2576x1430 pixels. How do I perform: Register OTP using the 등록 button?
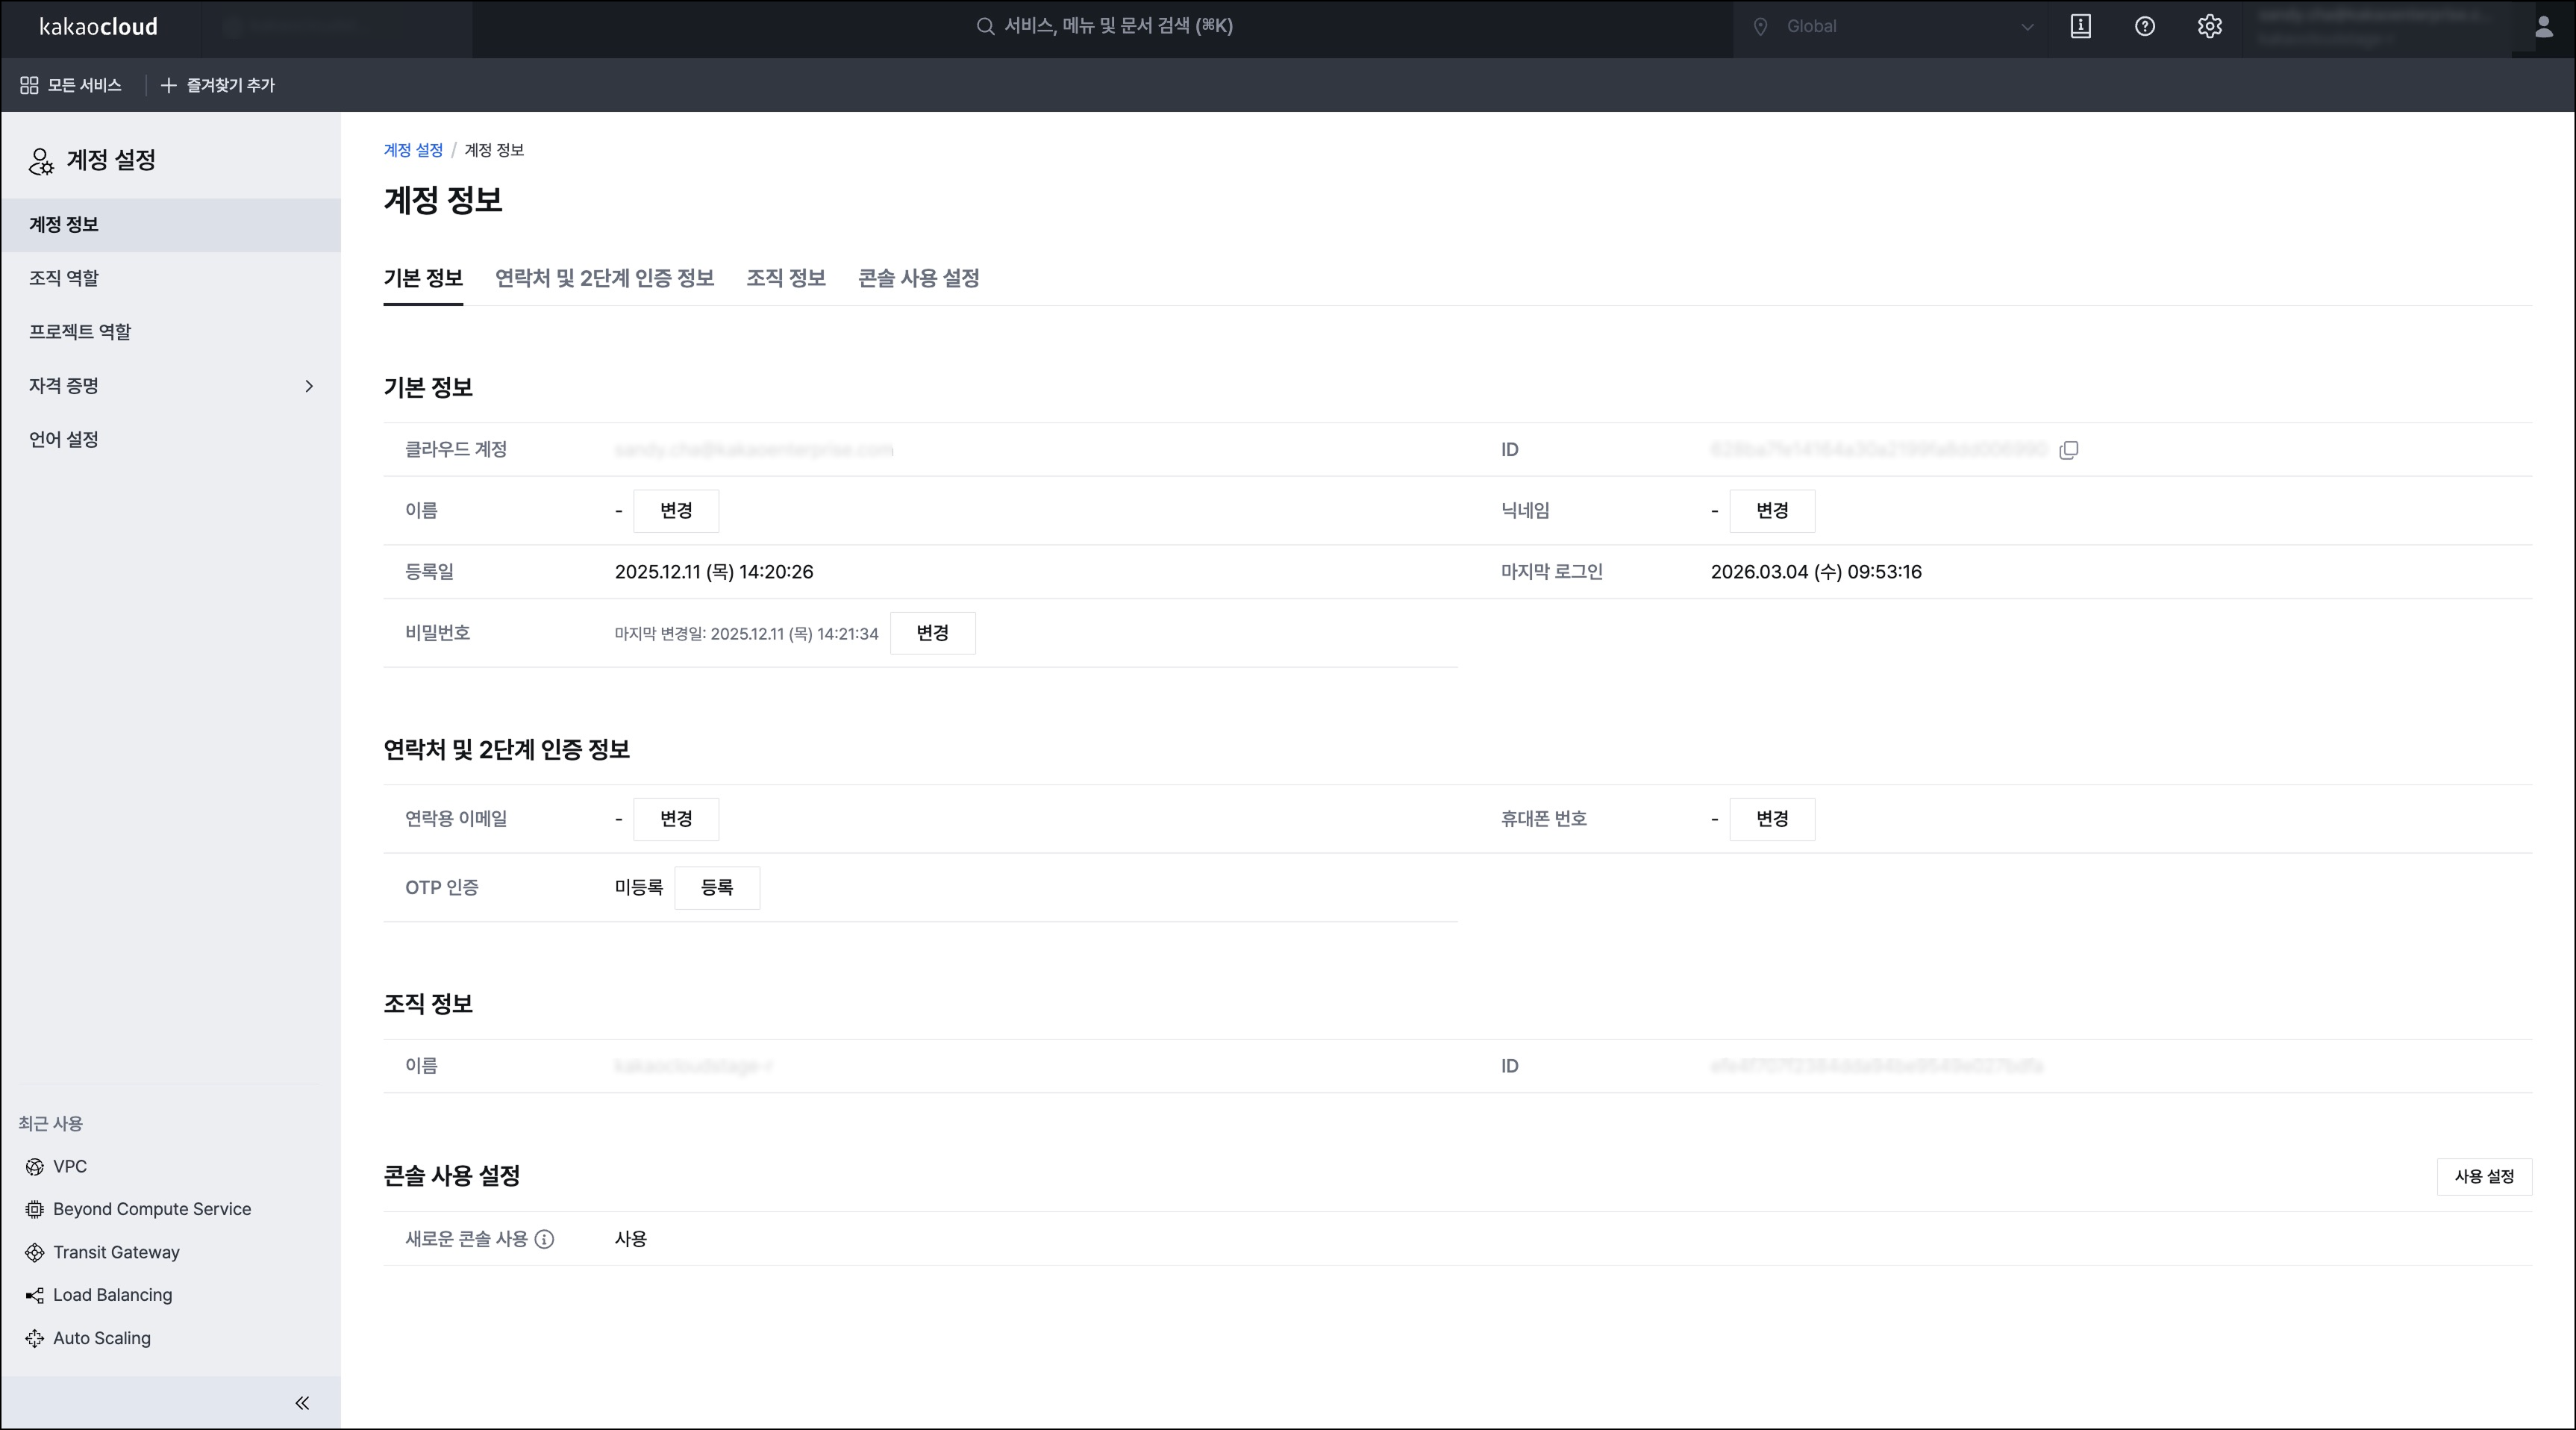pos(717,888)
